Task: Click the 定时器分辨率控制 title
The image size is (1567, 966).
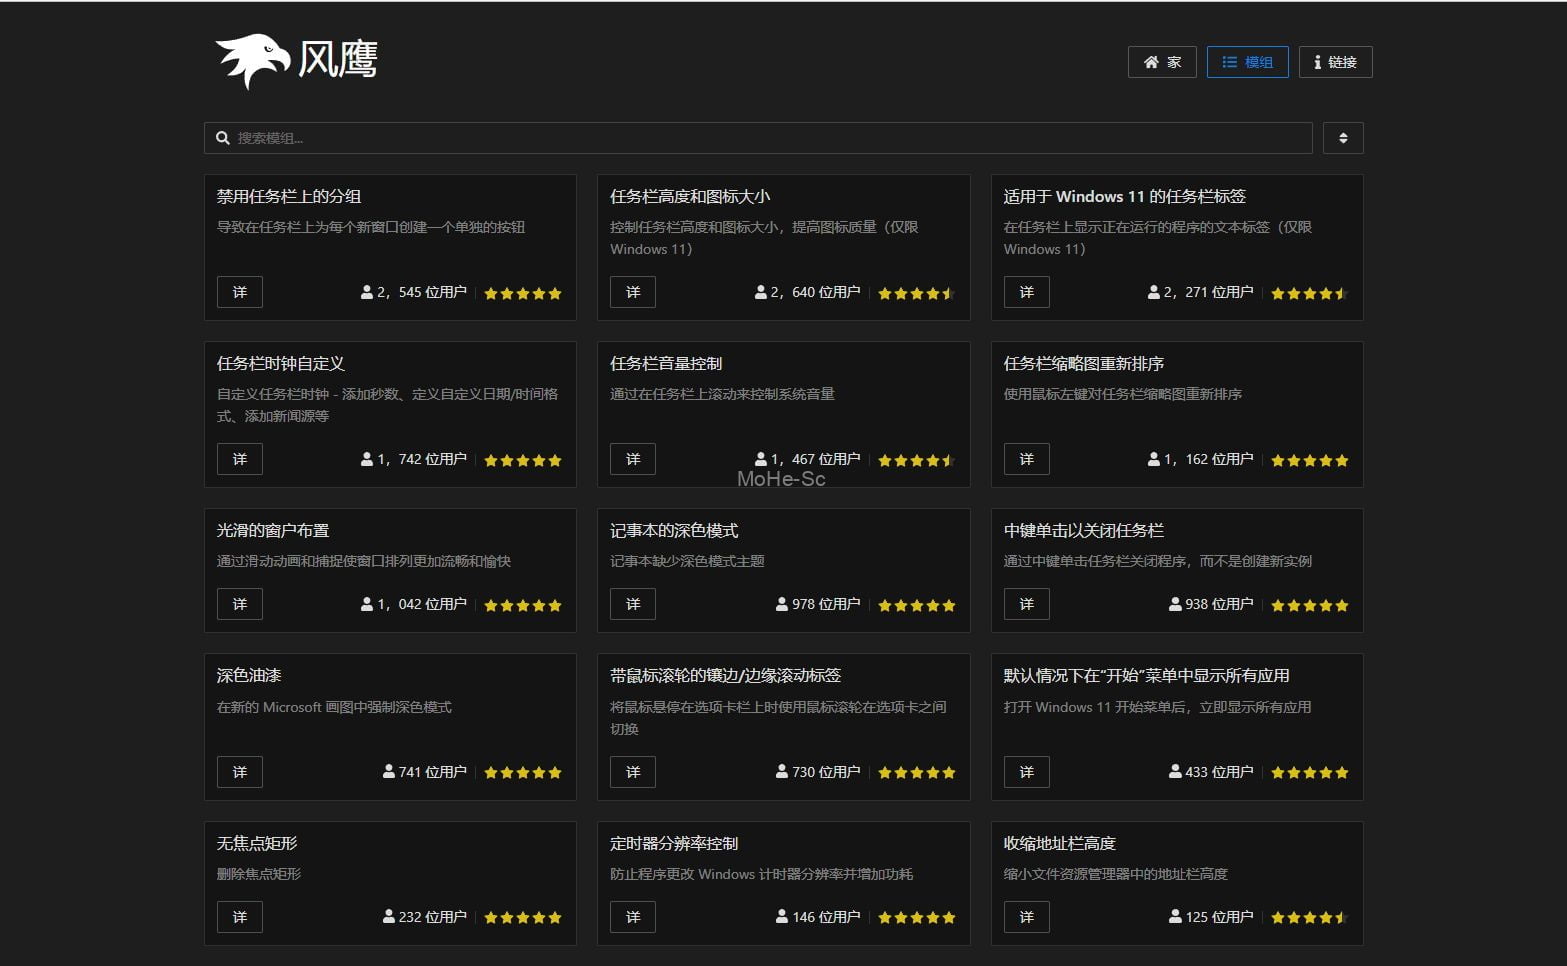Action: pos(673,843)
